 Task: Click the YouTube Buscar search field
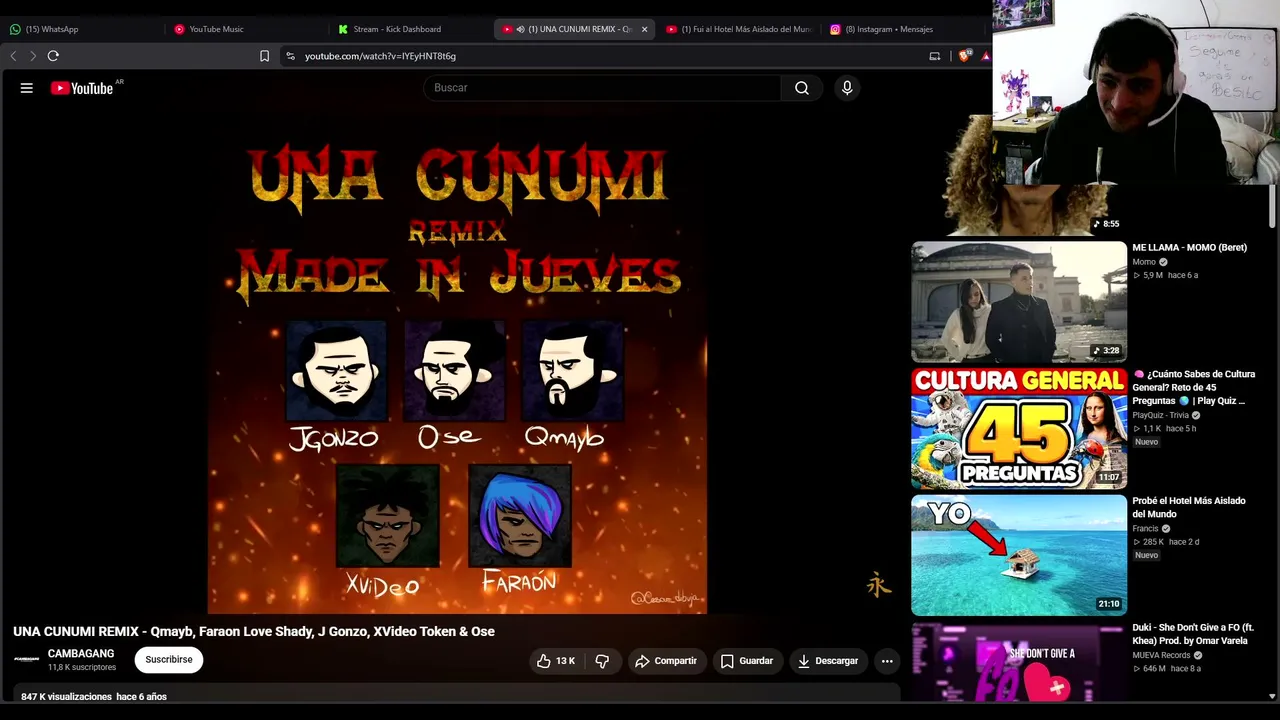[x=602, y=88]
